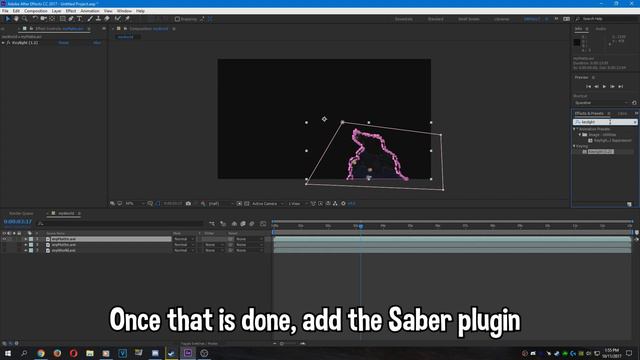The height and width of the screenshot is (360, 640).
Task: Toggle motion blur switch in timeline
Action: [x=252, y=224]
